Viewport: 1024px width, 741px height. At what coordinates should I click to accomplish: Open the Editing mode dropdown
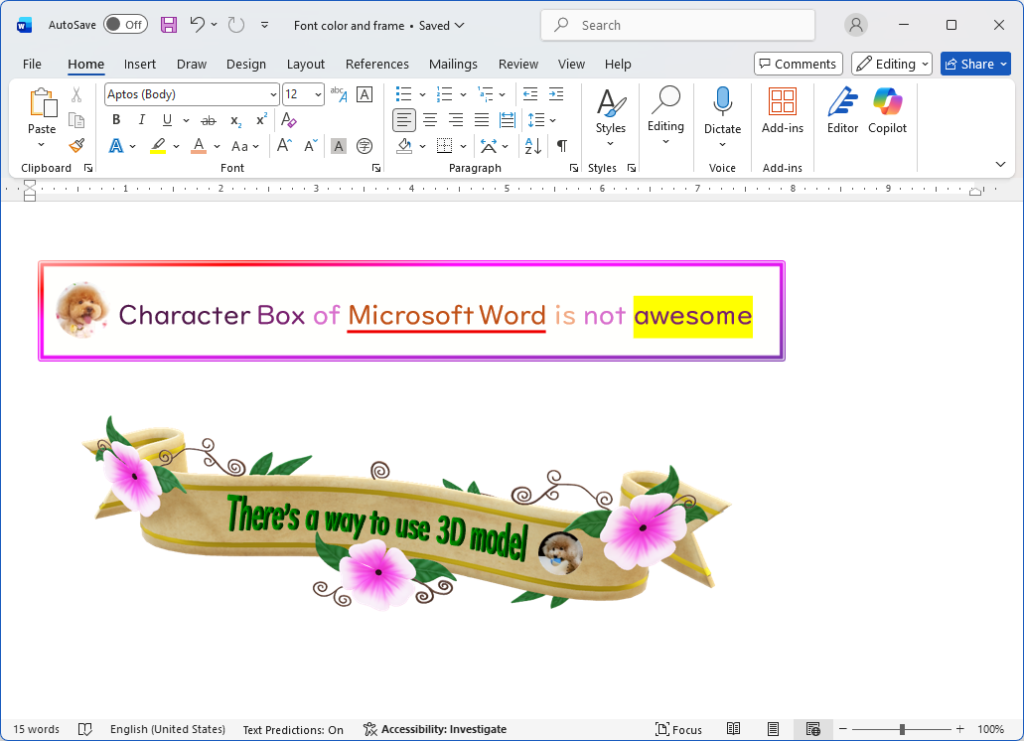click(x=891, y=64)
